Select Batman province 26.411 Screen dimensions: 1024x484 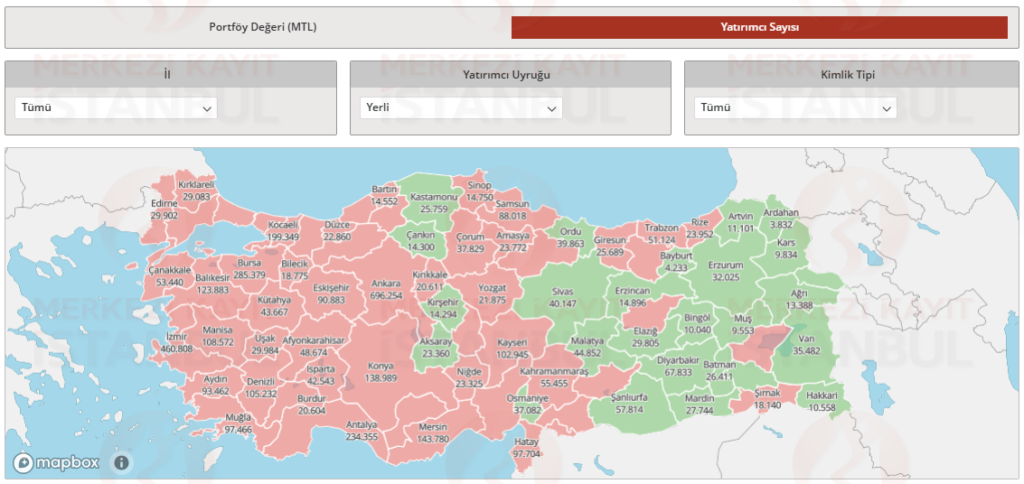pos(720,370)
